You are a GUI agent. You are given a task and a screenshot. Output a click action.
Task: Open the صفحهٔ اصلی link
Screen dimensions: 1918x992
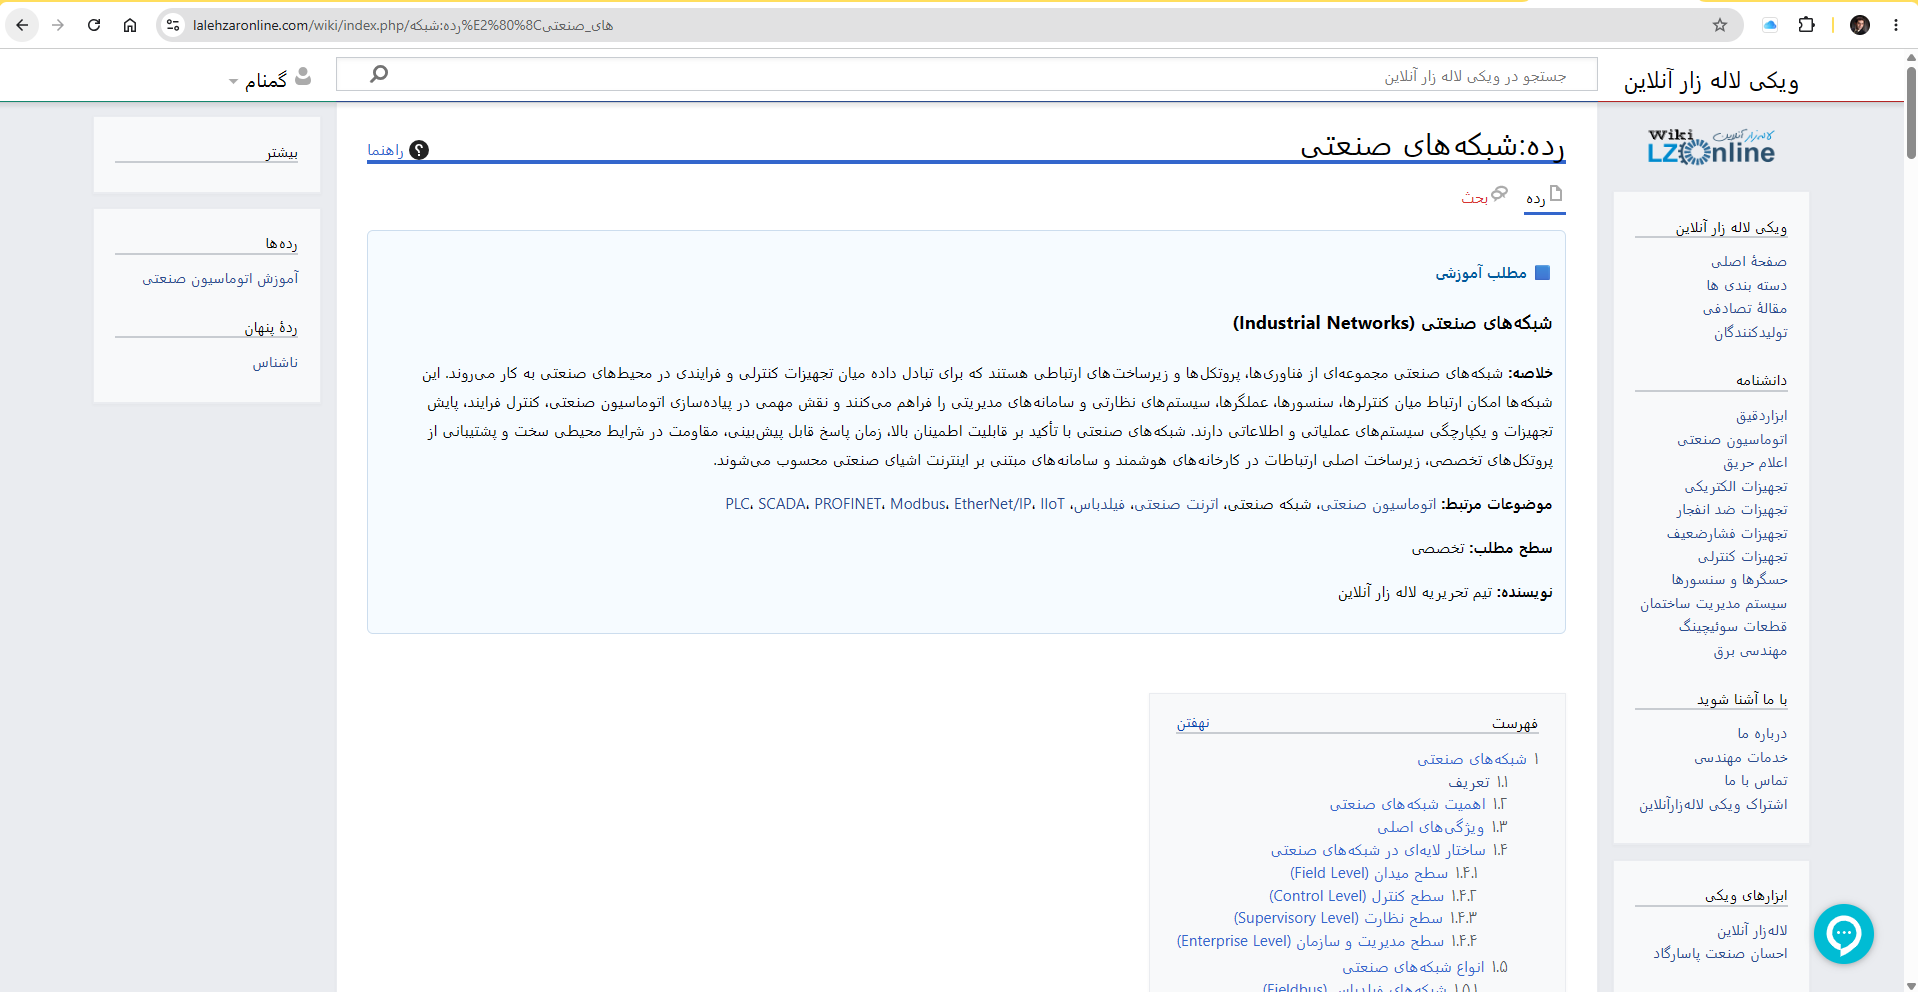[x=1748, y=261]
